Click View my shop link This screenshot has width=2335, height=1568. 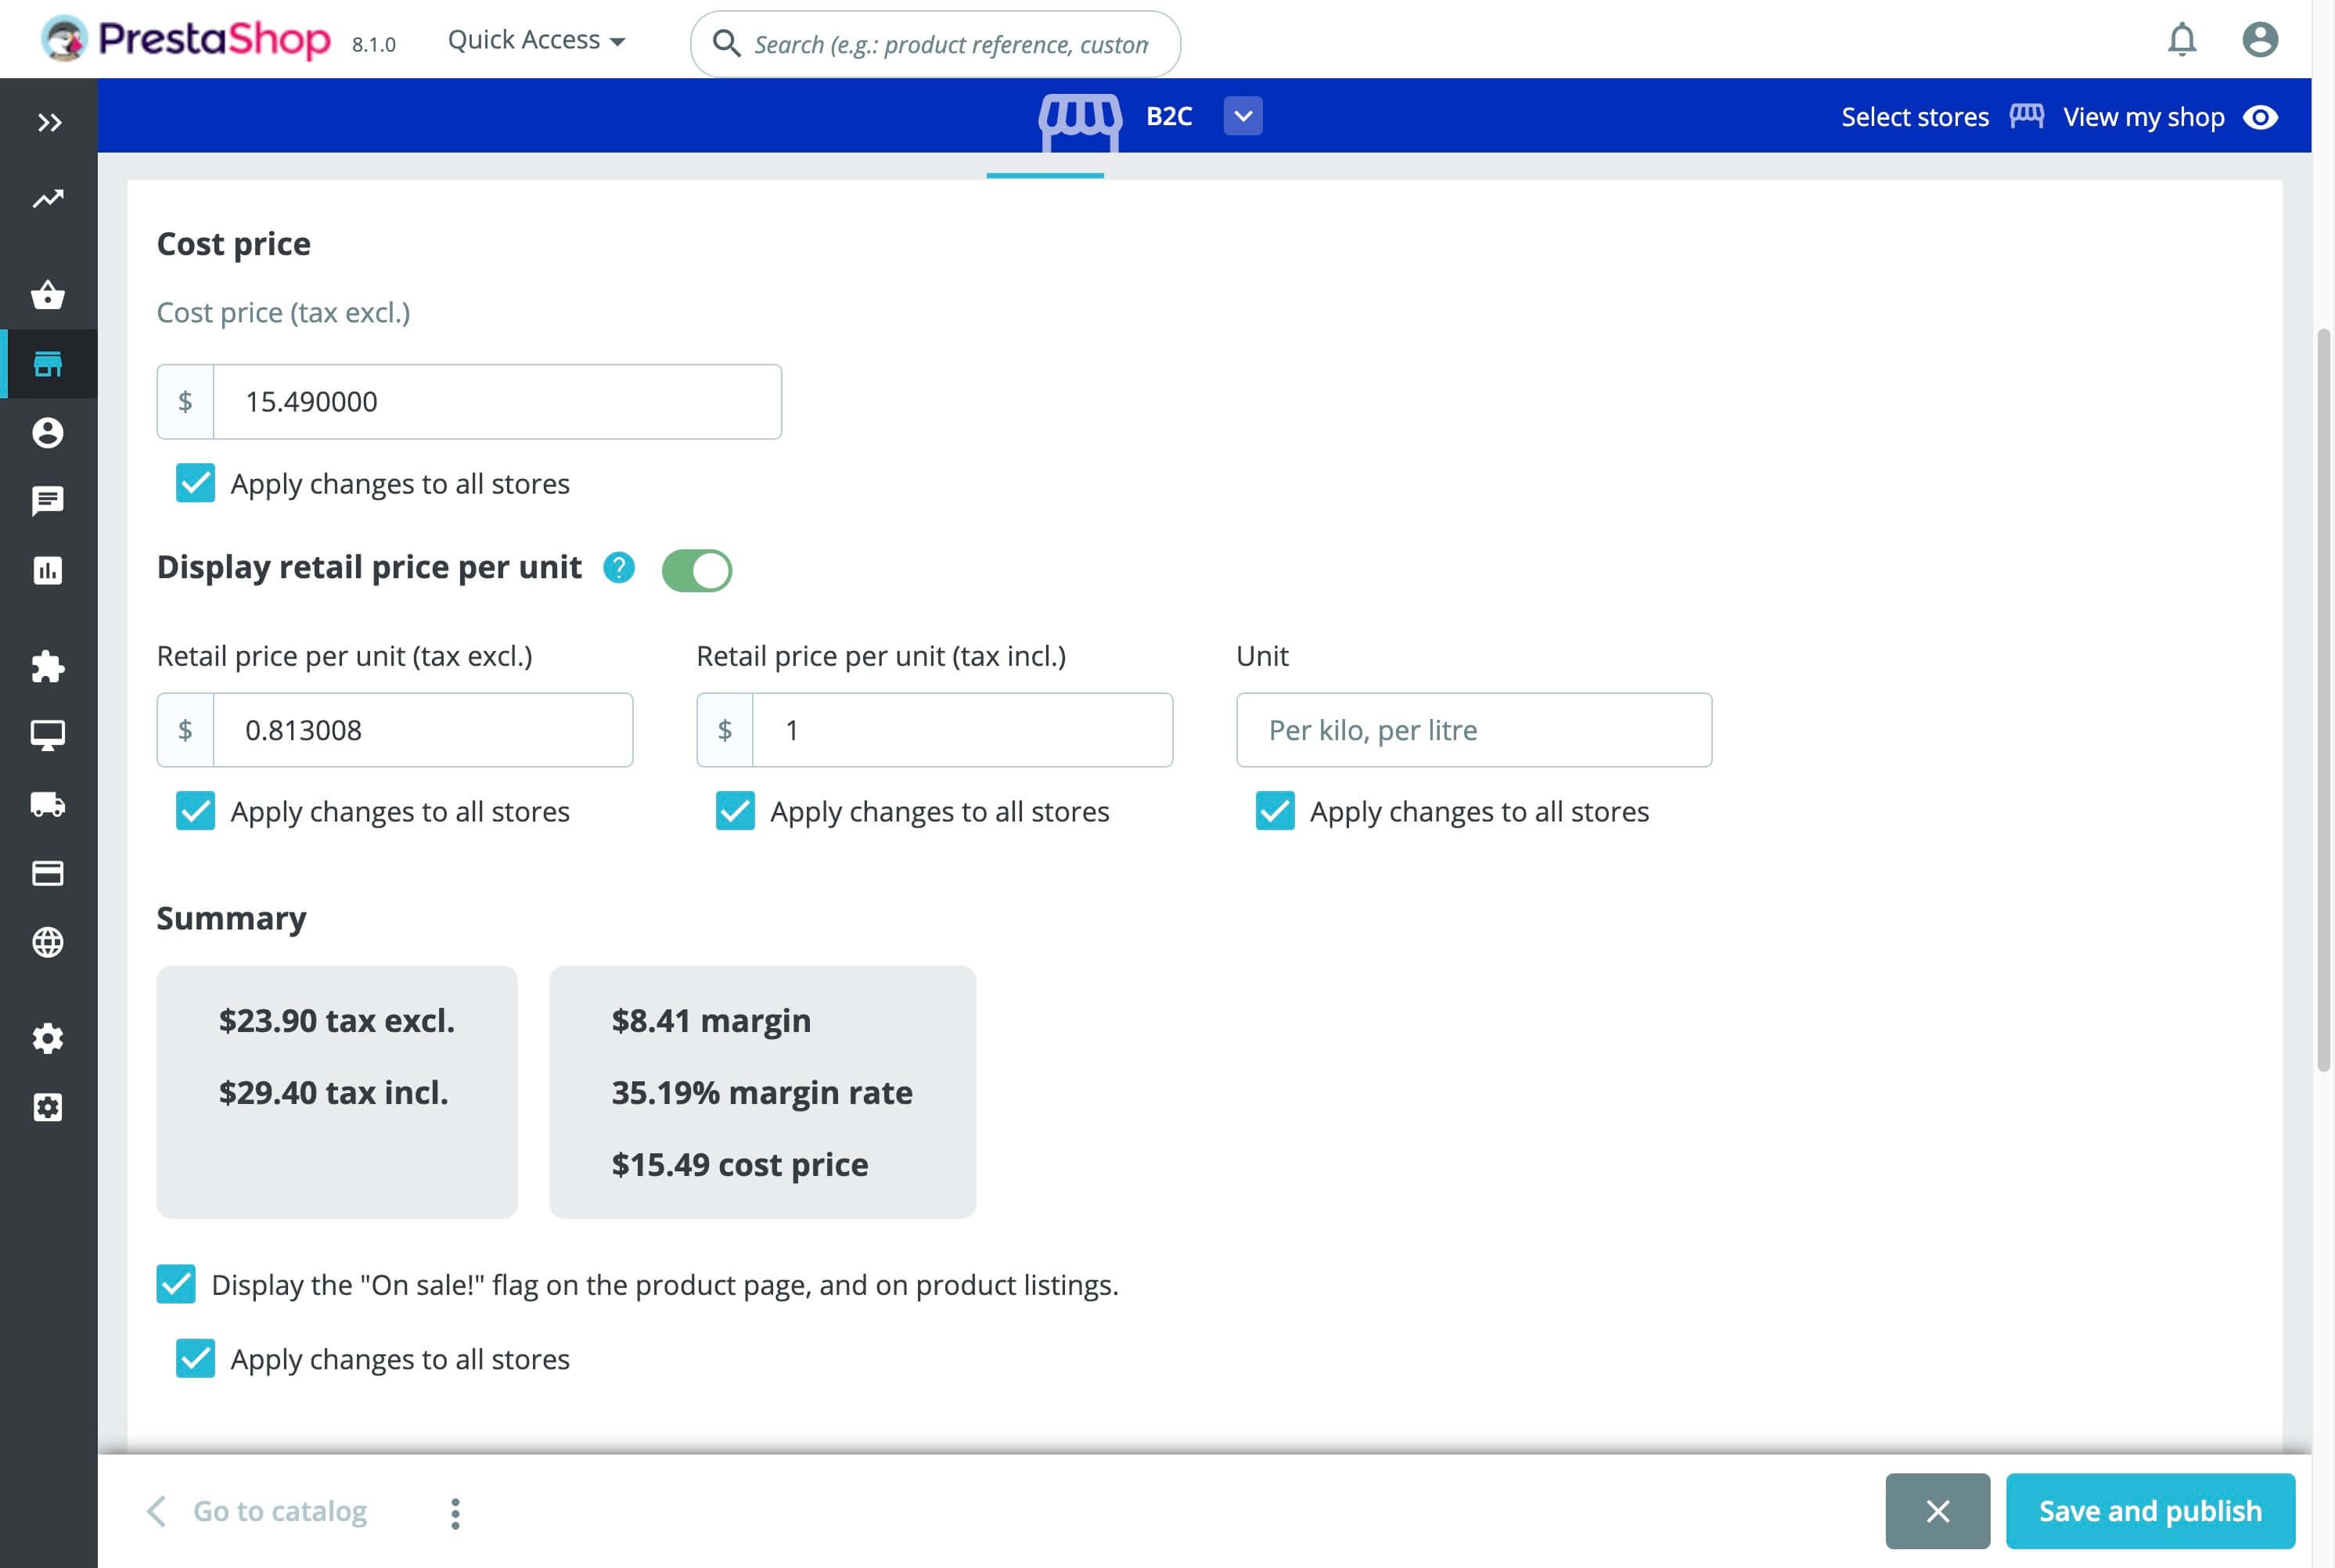(x=2143, y=117)
